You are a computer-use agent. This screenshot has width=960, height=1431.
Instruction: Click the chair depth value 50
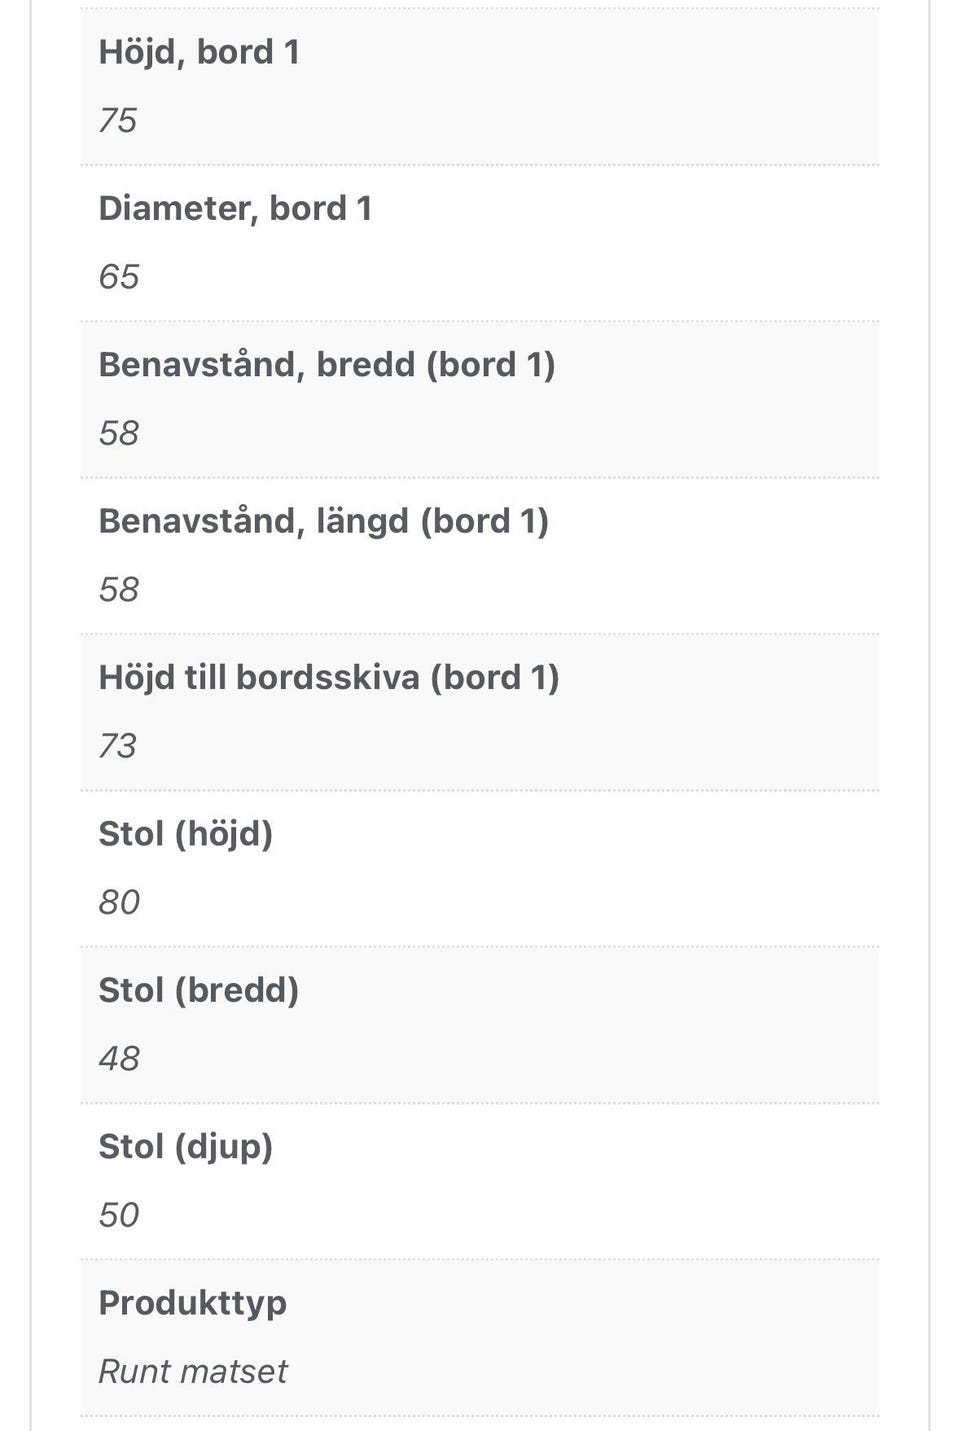pyautogui.click(x=118, y=1215)
